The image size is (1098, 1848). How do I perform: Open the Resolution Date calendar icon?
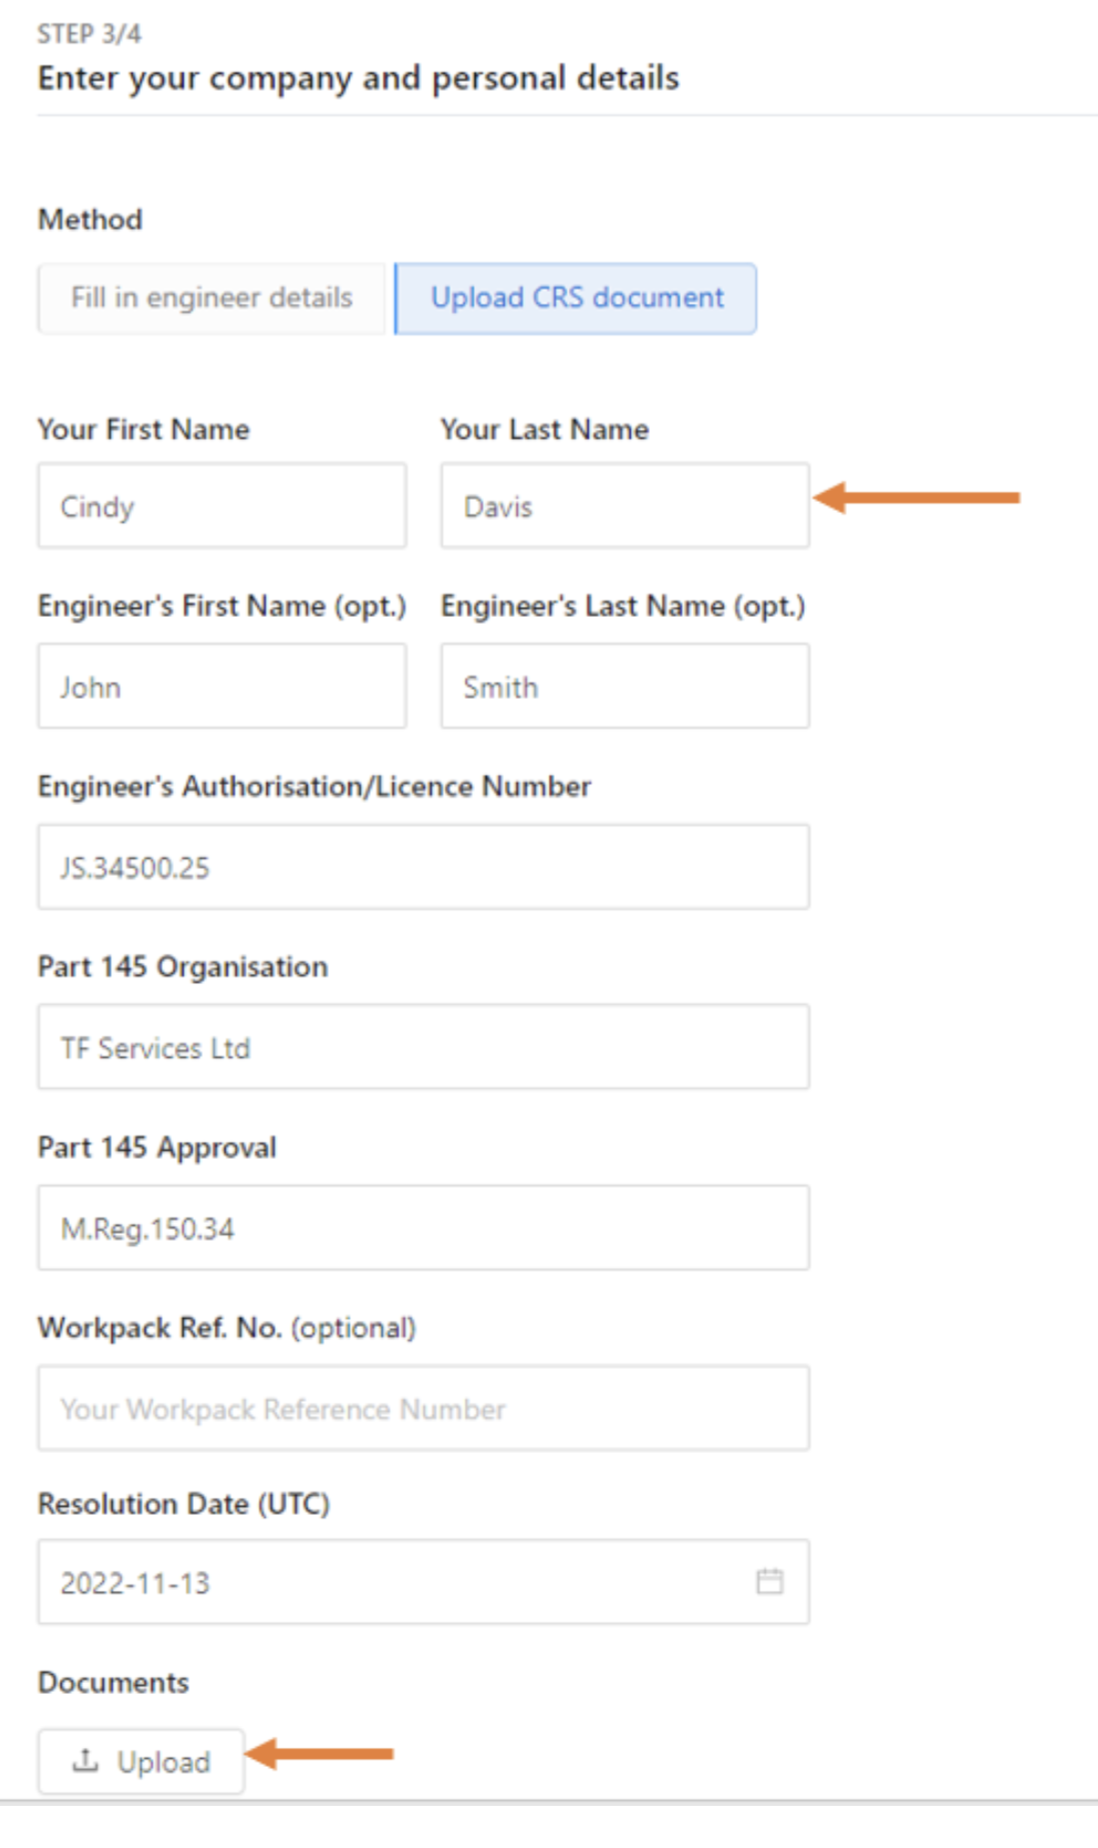point(769,1582)
